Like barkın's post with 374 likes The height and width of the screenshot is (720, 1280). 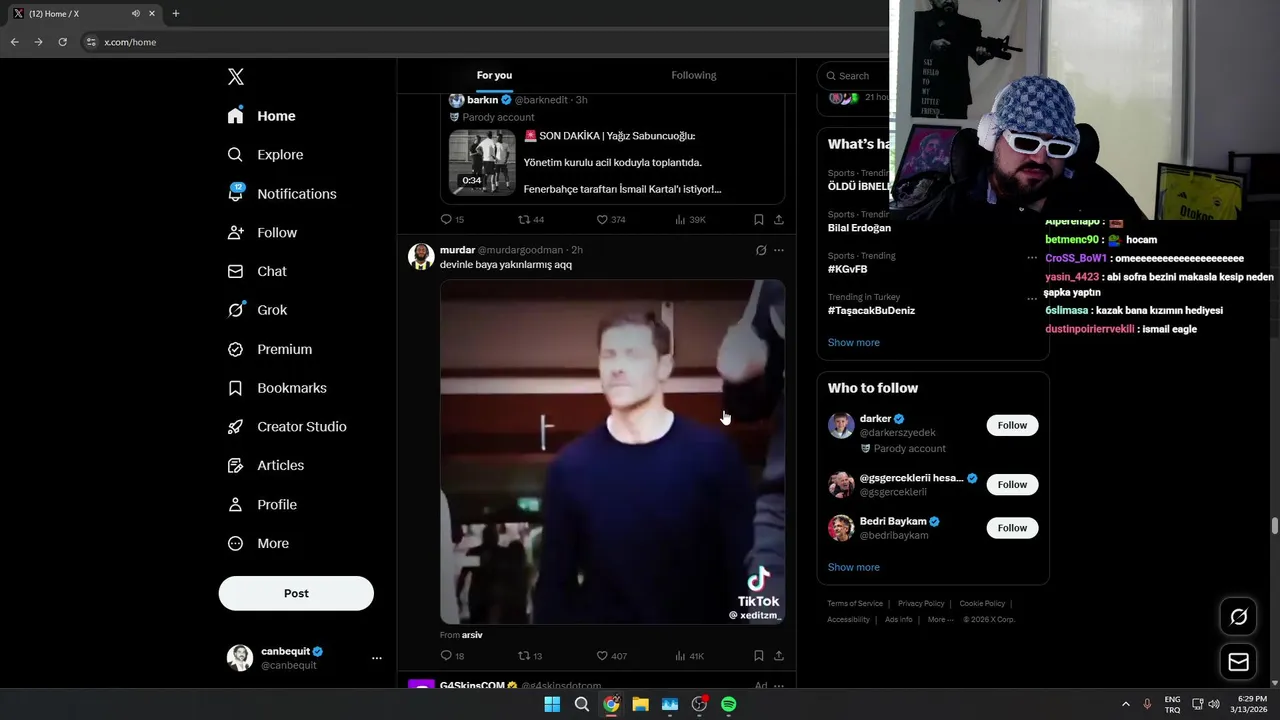point(611,219)
